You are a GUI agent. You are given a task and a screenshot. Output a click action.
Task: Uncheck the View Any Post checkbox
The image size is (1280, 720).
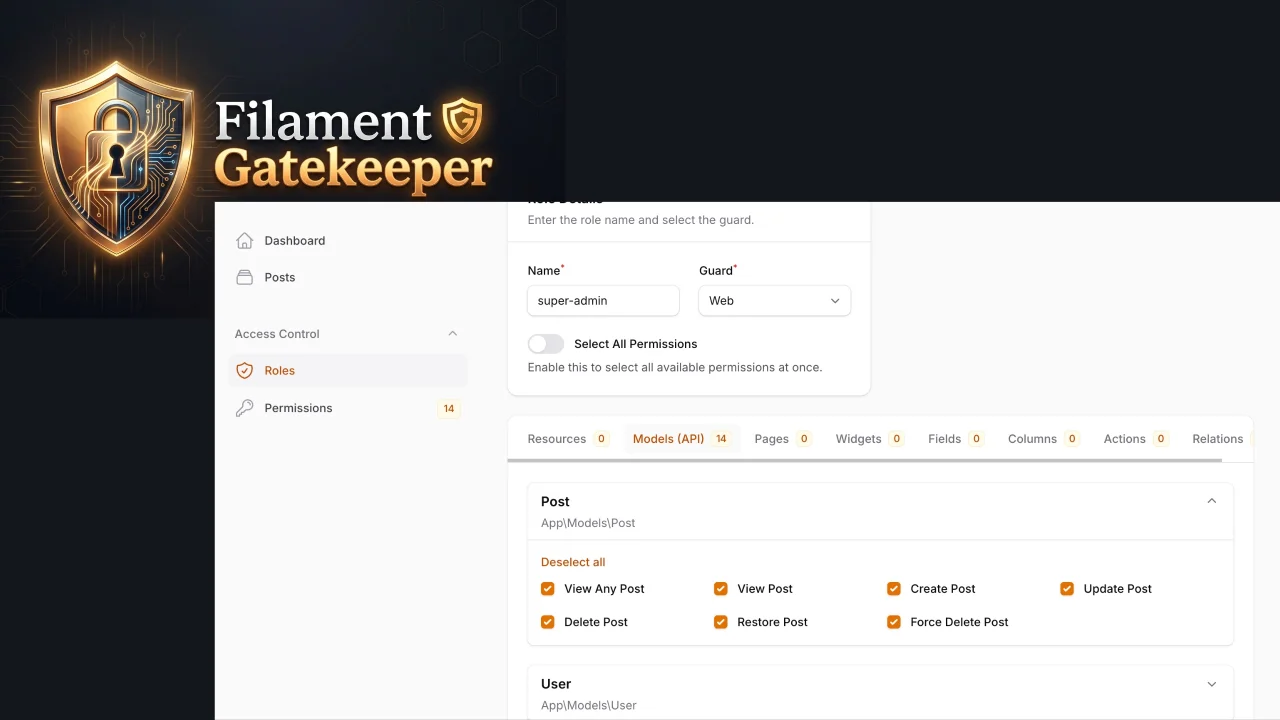click(x=547, y=589)
